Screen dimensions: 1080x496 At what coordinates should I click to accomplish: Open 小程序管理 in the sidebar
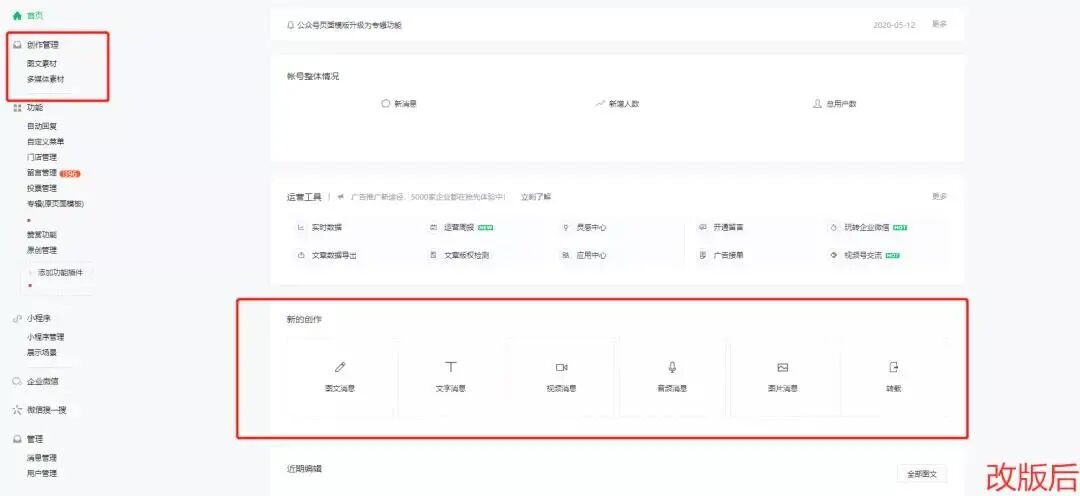coord(45,338)
